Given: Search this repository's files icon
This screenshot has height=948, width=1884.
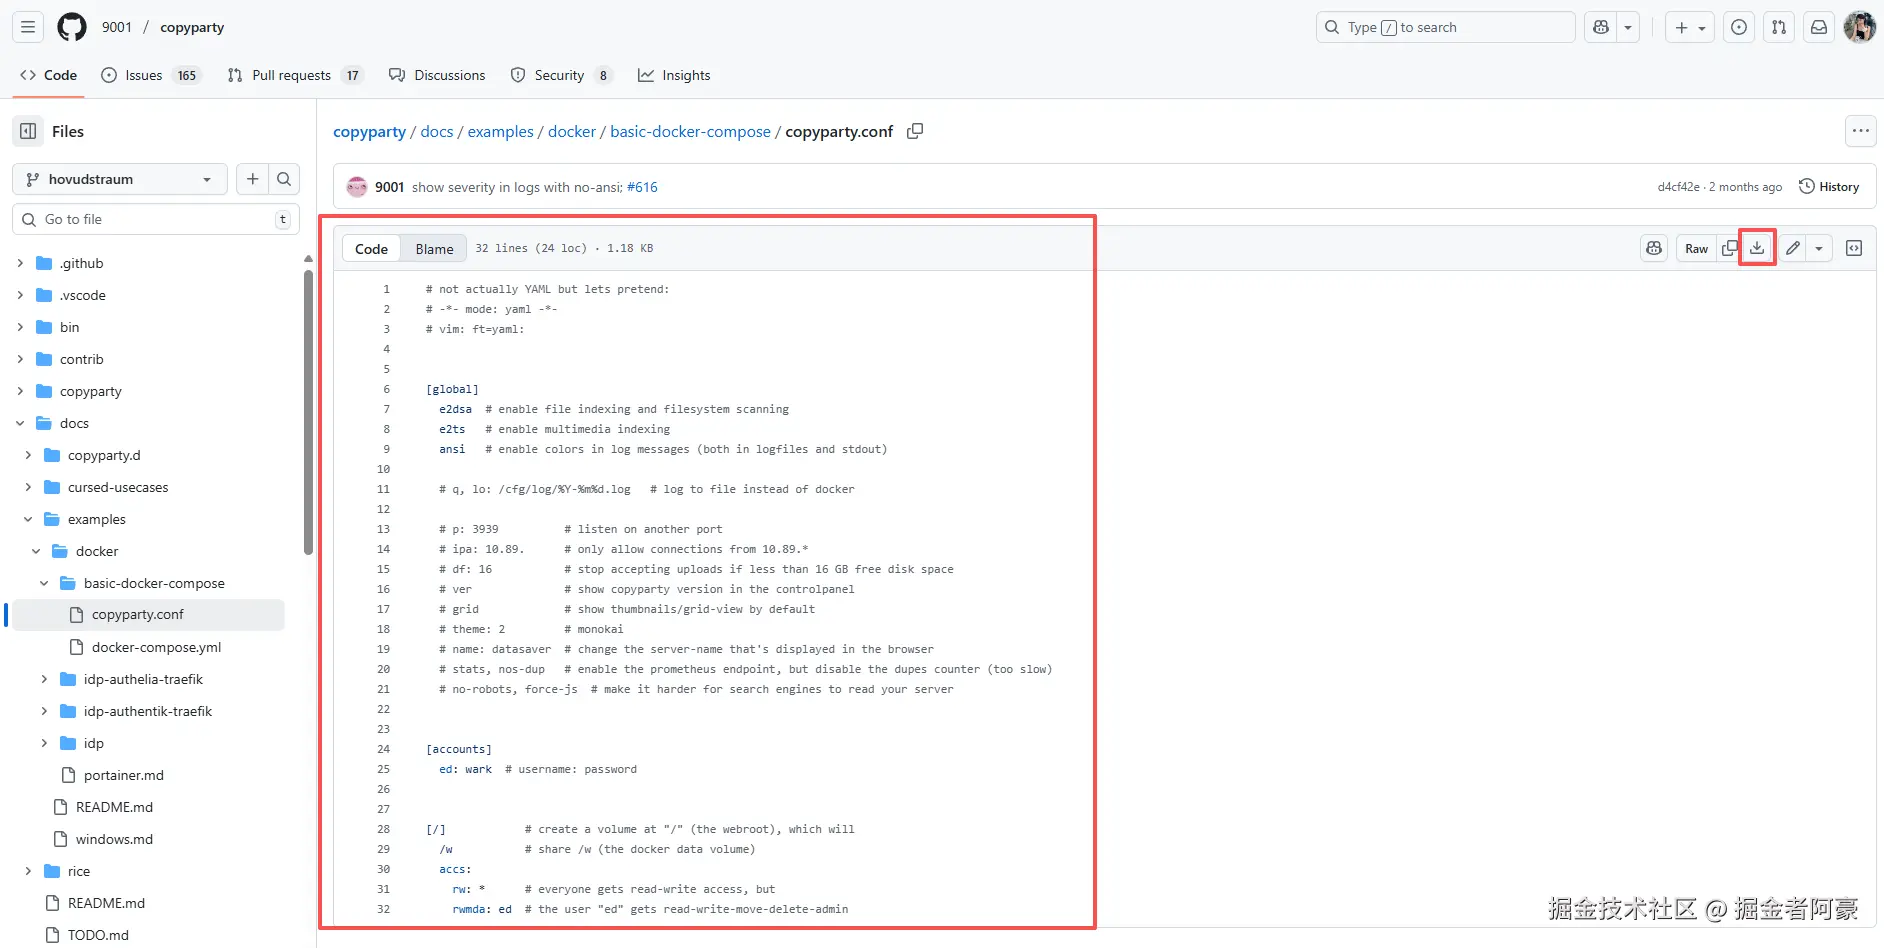Looking at the screenshot, I should click(284, 179).
